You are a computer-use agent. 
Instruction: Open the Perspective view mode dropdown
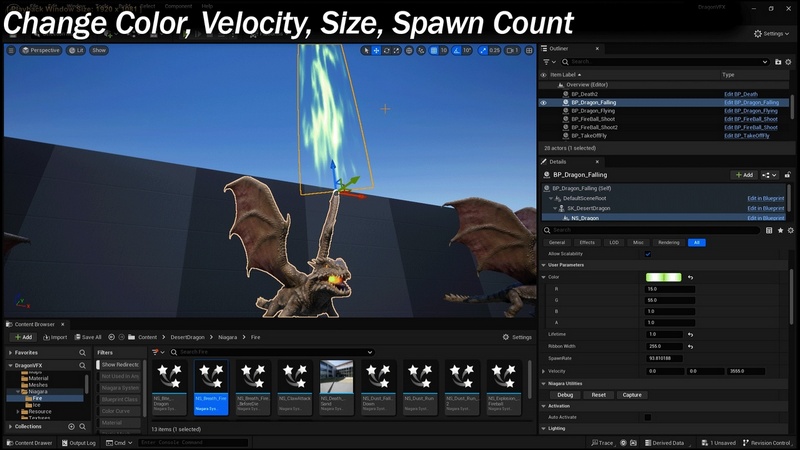41,50
